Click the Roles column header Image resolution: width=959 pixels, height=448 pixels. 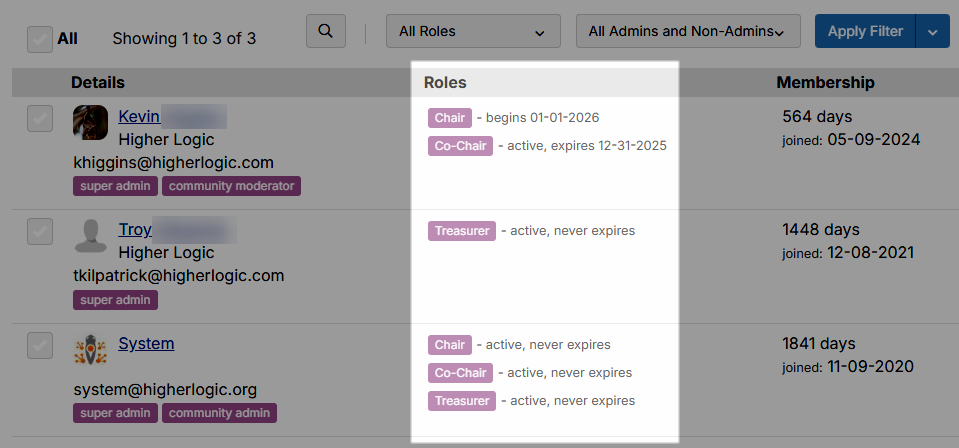point(445,83)
